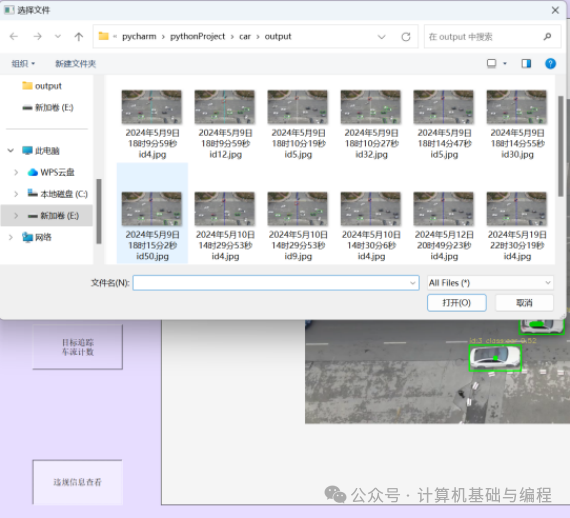This screenshot has height=518, width=570.
Task: Select file 20时49分23秒 id4.jpg
Action: click(x=444, y=226)
